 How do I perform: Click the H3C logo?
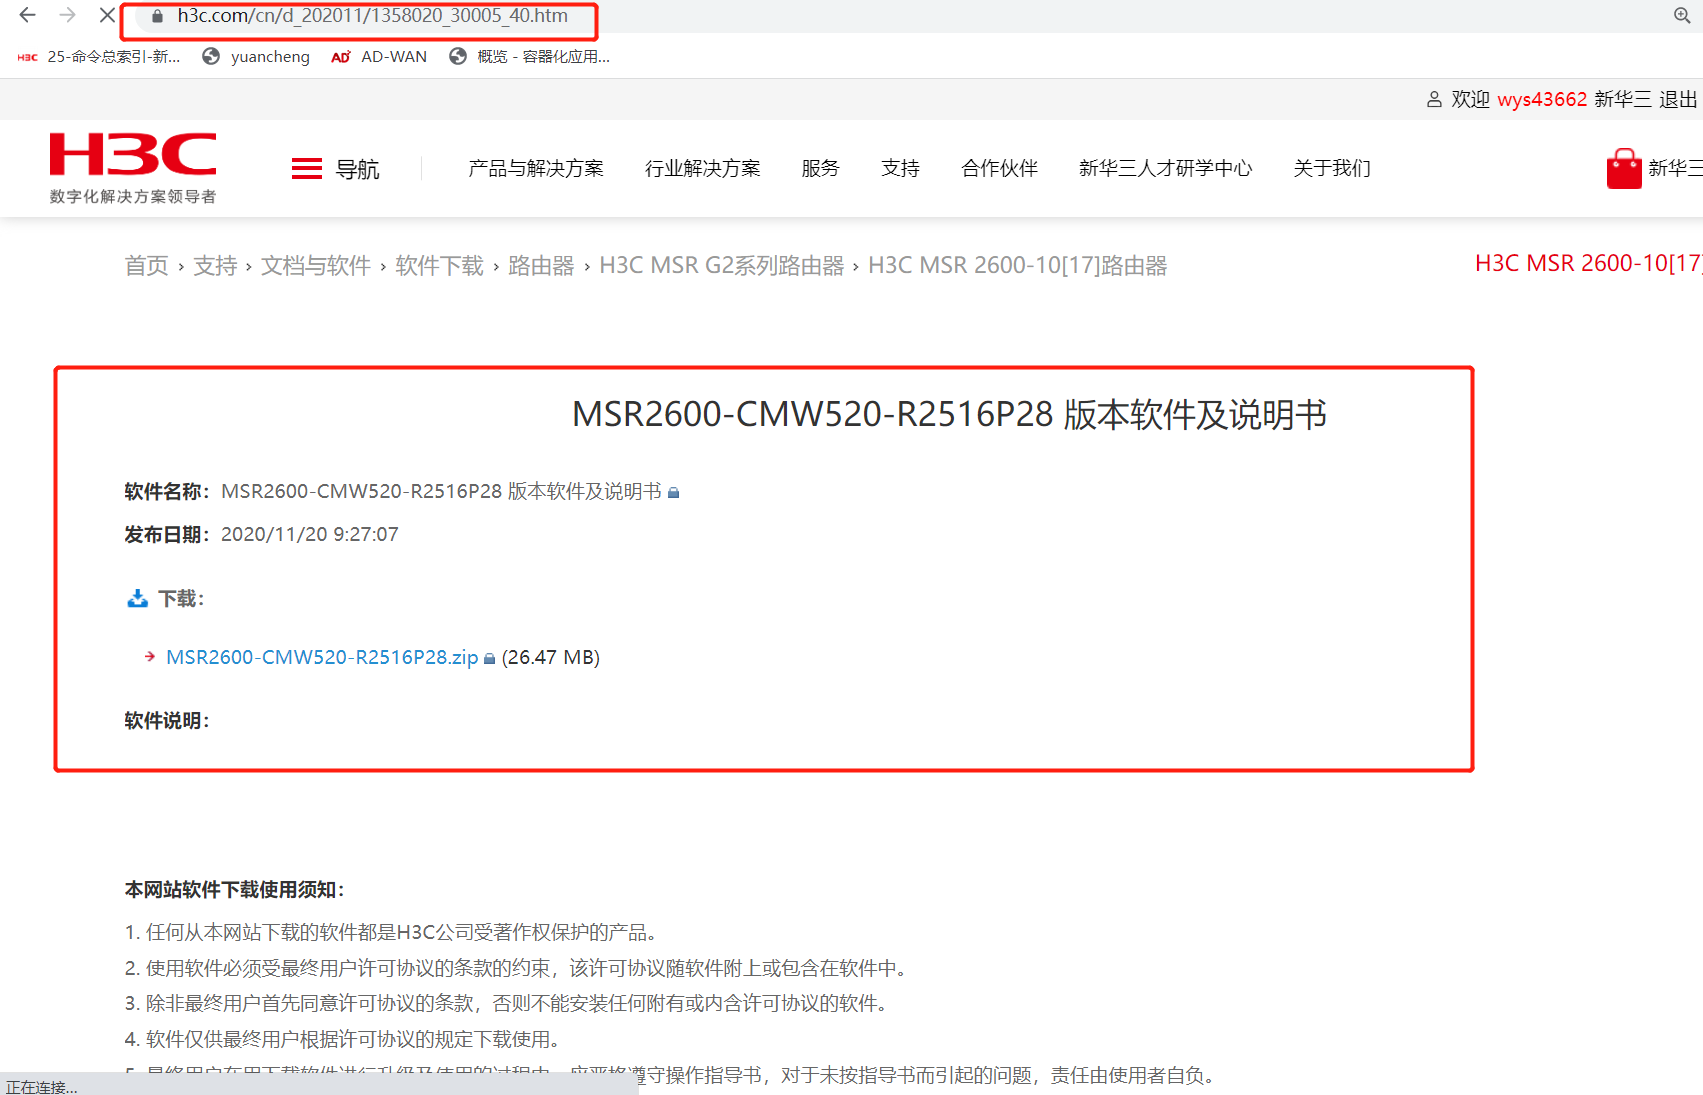(133, 167)
